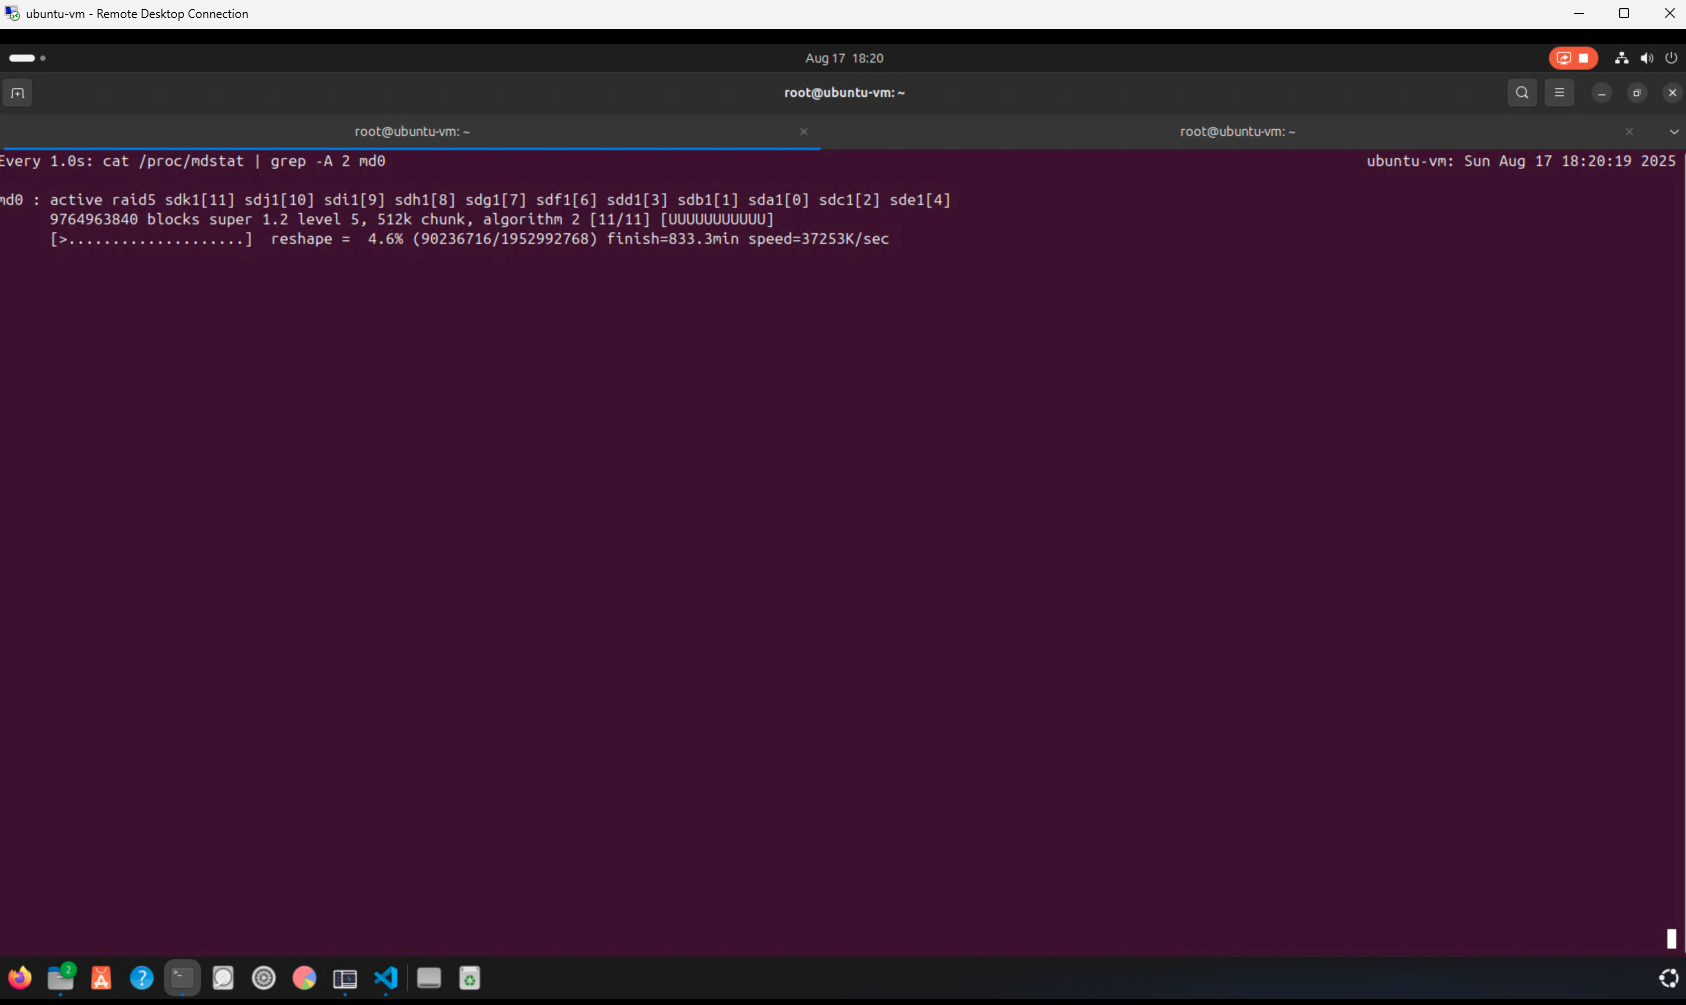
Task: Click the '[11/11]' device count
Action: [620, 220]
